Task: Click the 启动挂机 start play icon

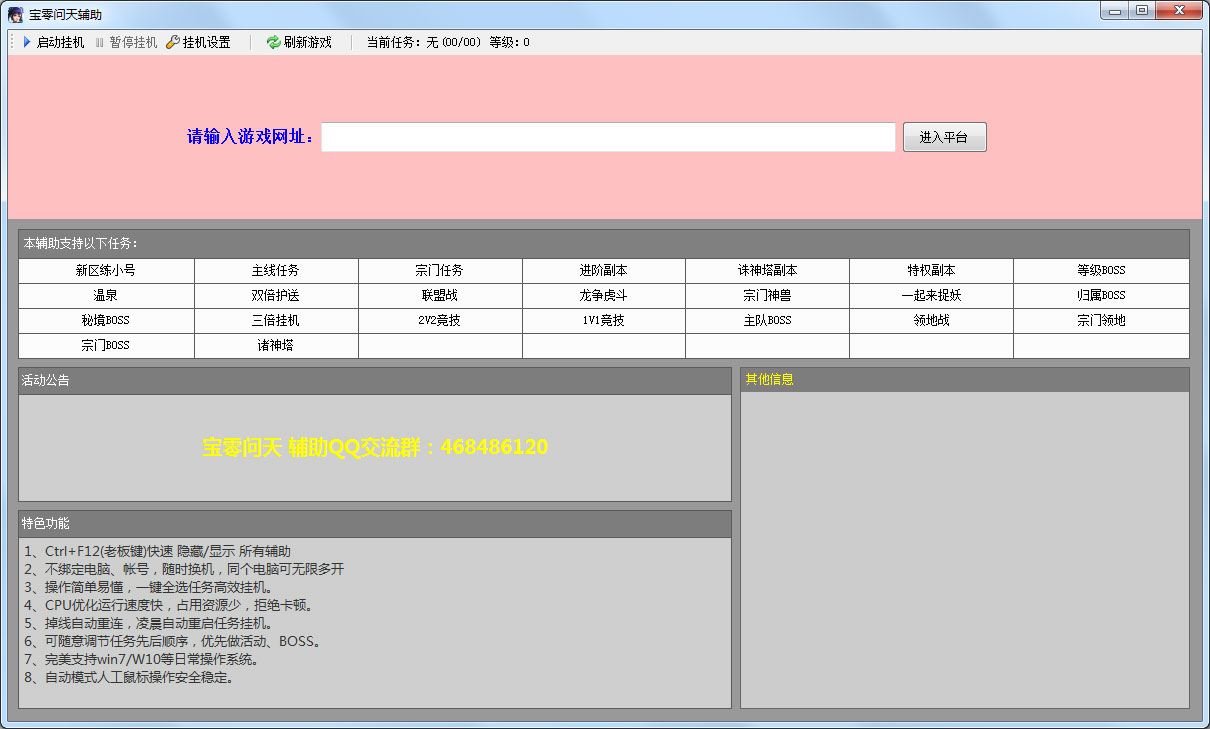Action: tap(28, 42)
